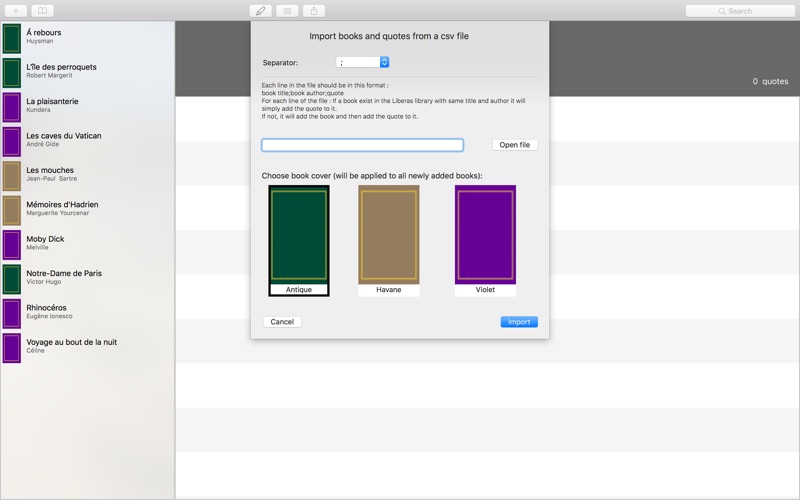Click the '0 quotes' counter text
The image size is (800, 500).
click(770, 82)
